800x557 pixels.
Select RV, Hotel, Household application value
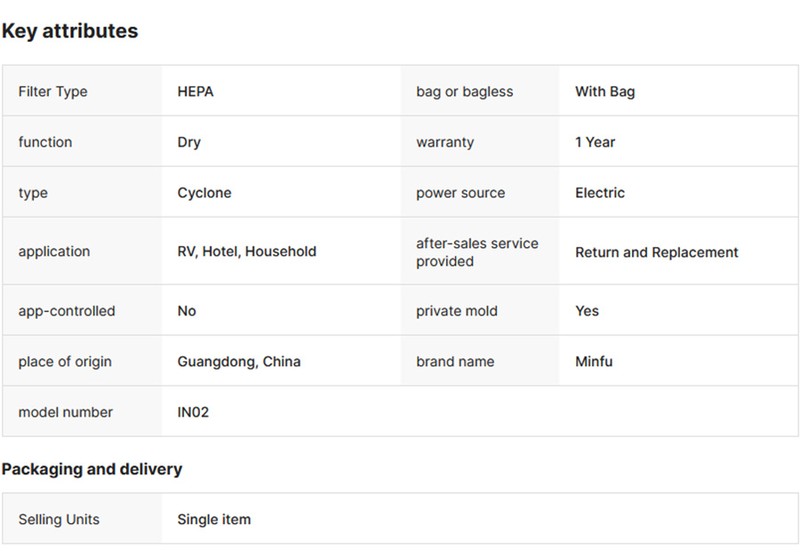[246, 252]
